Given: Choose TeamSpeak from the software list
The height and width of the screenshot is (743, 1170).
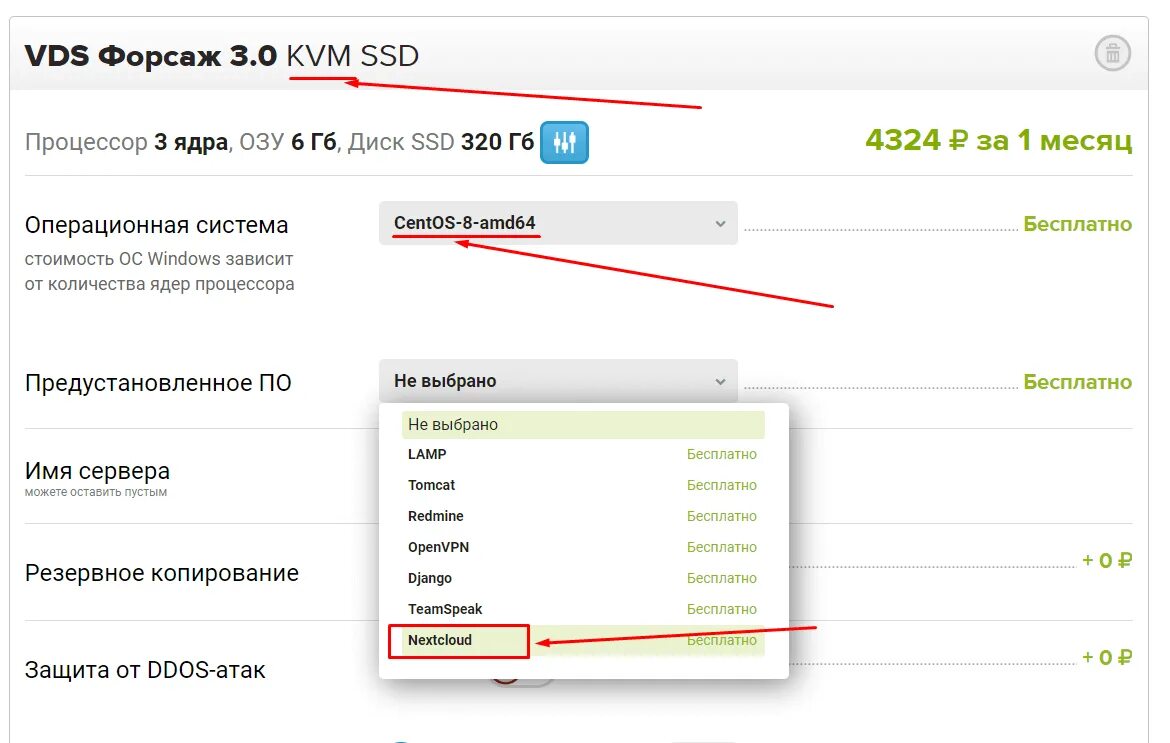Looking at the screenshot, I should coord(583,609).
